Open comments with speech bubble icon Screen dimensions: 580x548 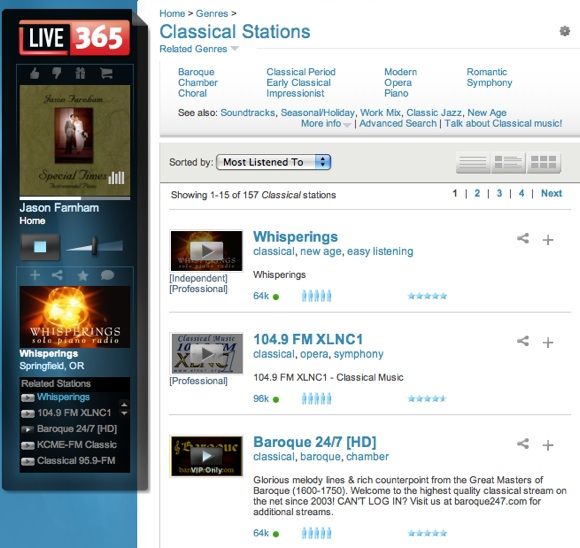pos(107,275)
